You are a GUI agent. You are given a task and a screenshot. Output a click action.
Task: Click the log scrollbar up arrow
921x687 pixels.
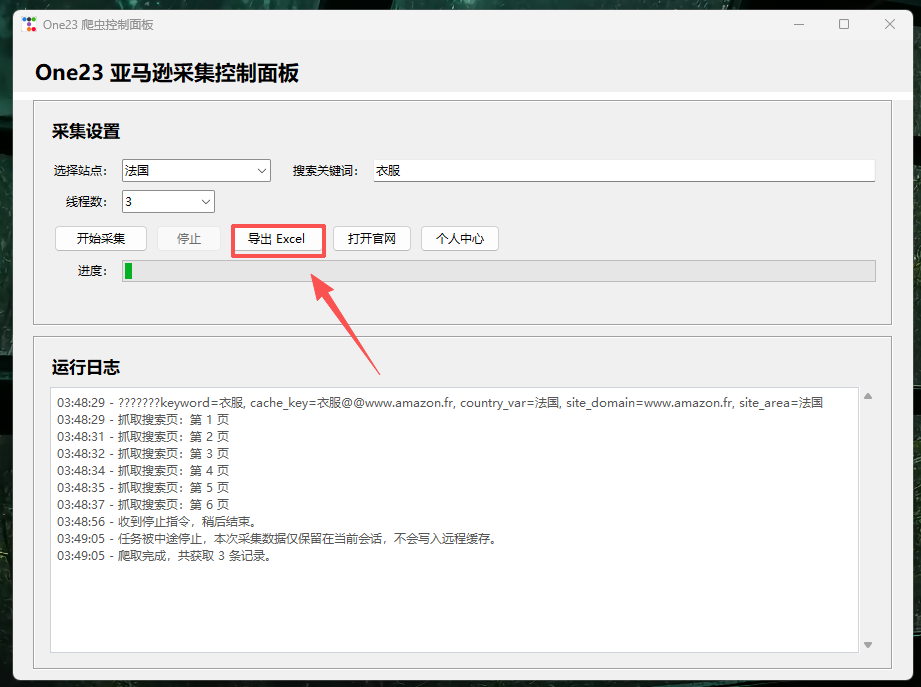point(868,397)
